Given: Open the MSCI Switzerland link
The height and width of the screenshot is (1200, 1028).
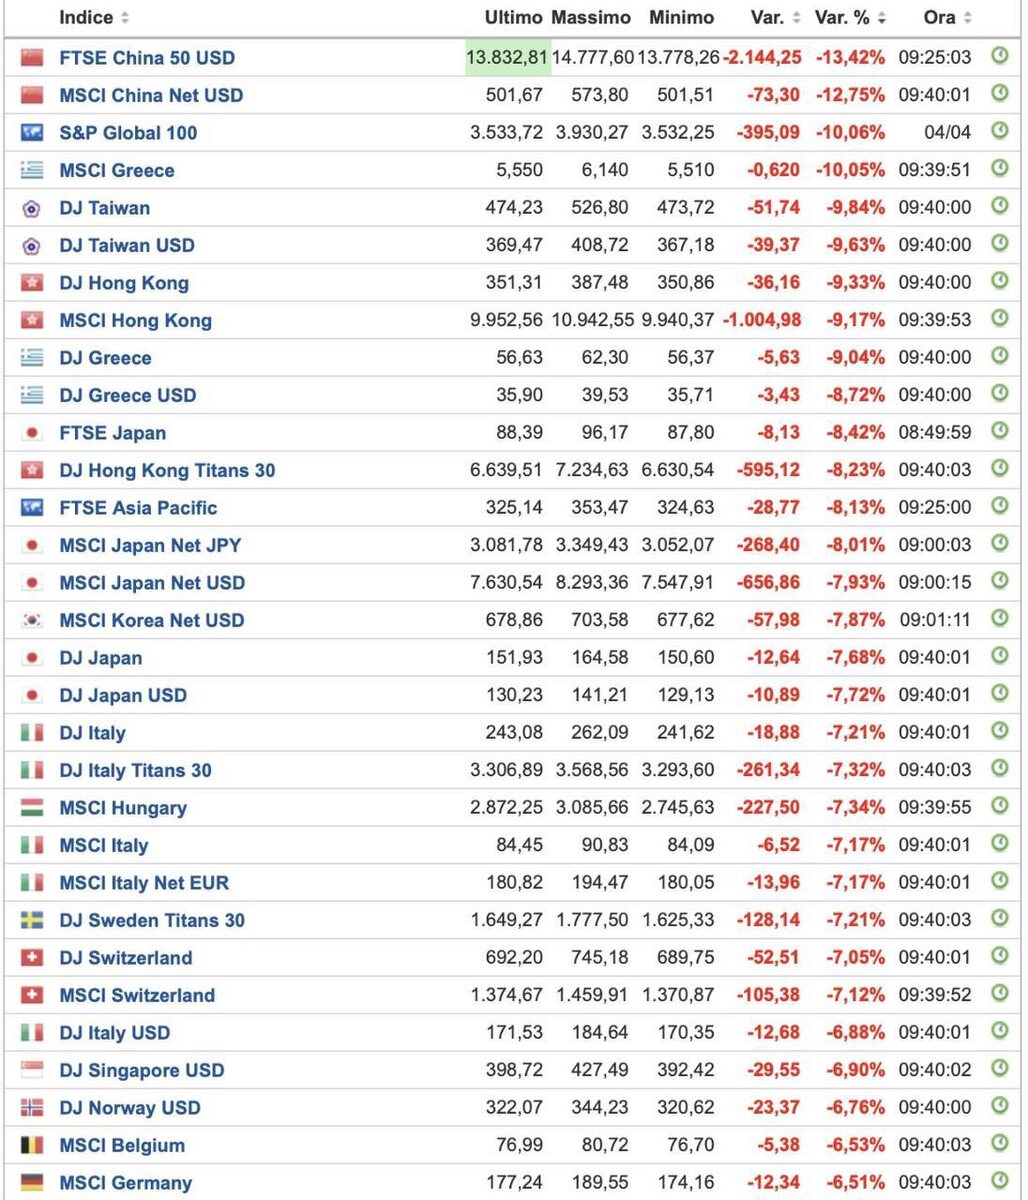Looking at the screenshot, I should 137,995.
